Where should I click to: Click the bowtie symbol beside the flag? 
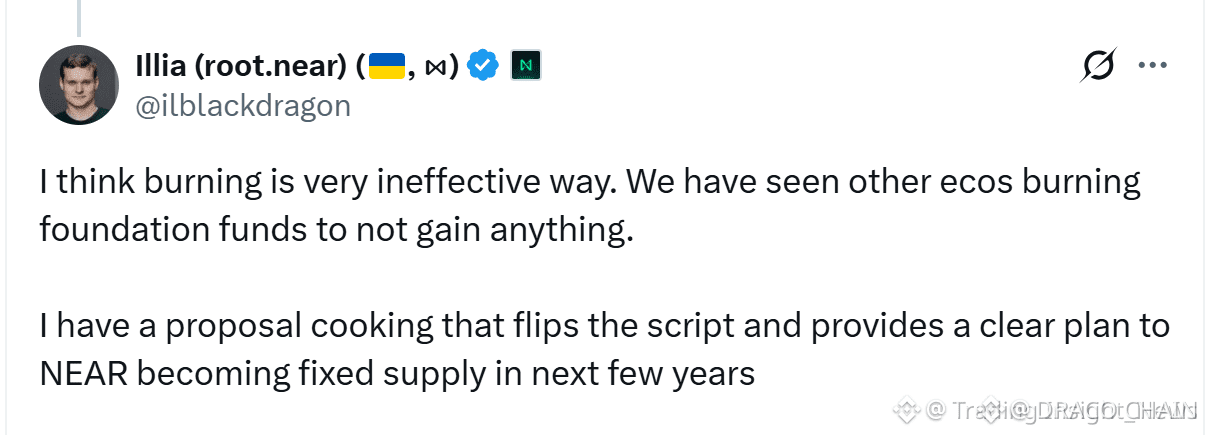point(436,67)
